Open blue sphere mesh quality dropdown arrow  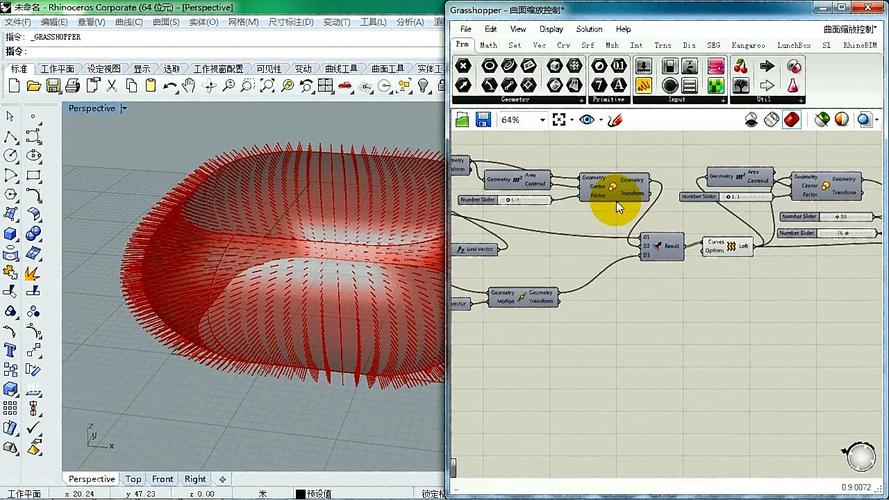point(877,120)
